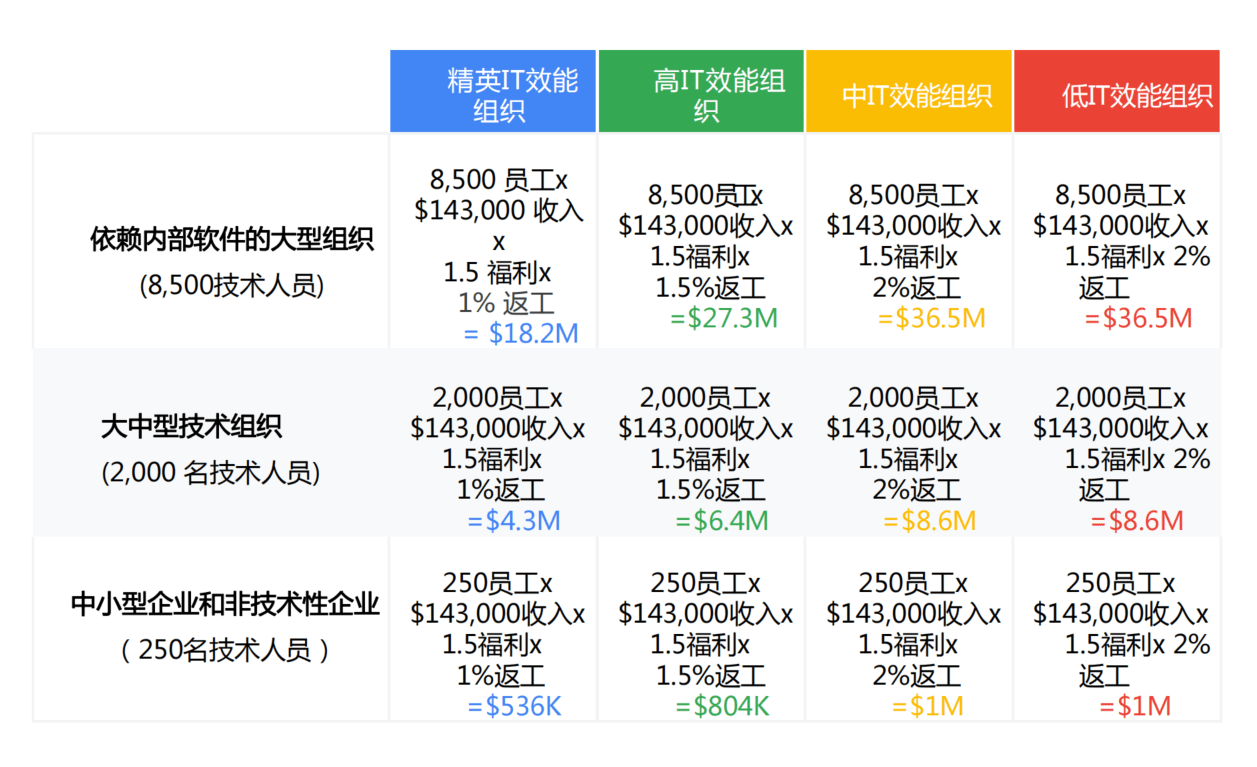This screenshot has width=1257, height=767.
Task: Click 2,000员工x in the 中IT效能组织 column
Action: (x=913, y=397)
